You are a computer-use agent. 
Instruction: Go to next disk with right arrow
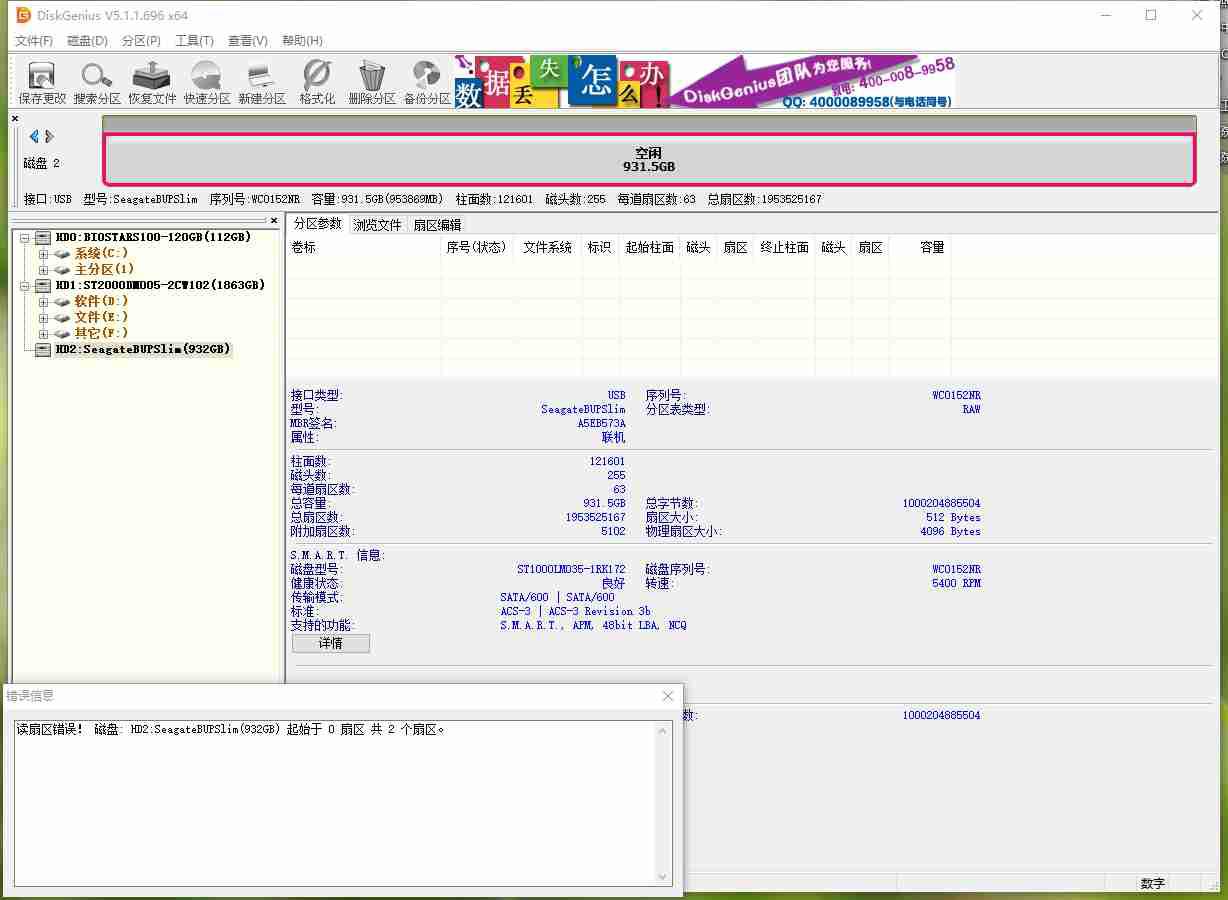[50, 137]
